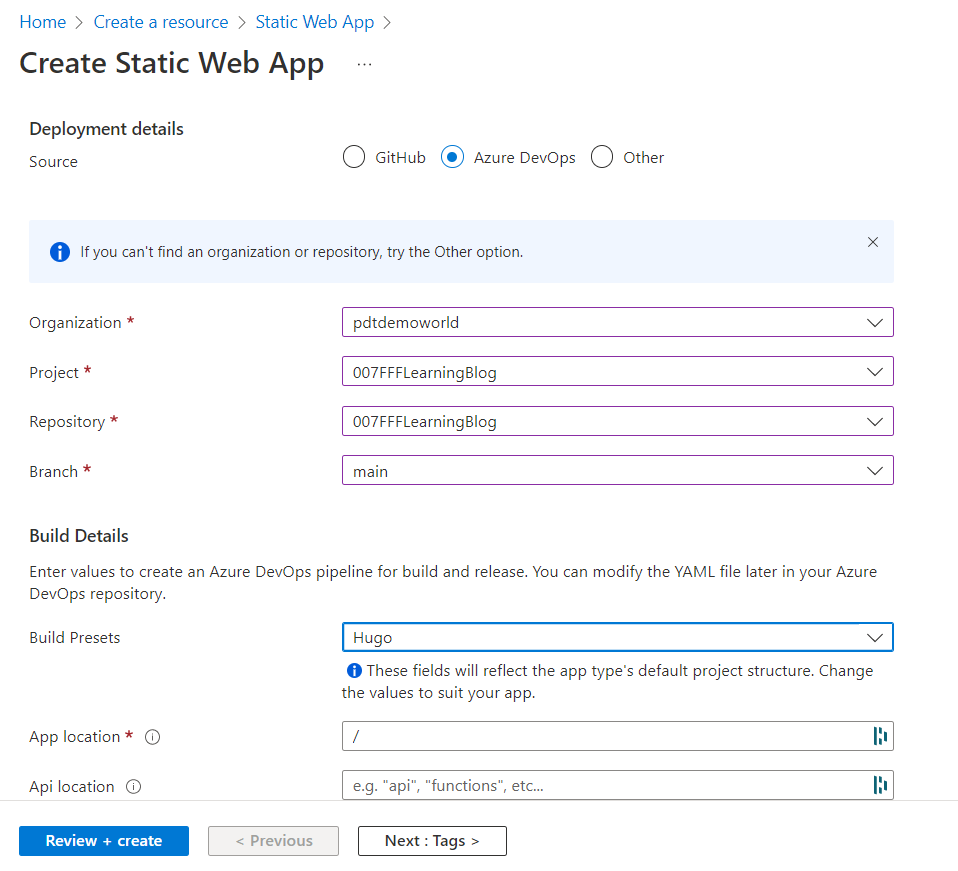958x871 pixels.
Task: Expand the Project dropdown list
Action: click(x=617, y=372)
